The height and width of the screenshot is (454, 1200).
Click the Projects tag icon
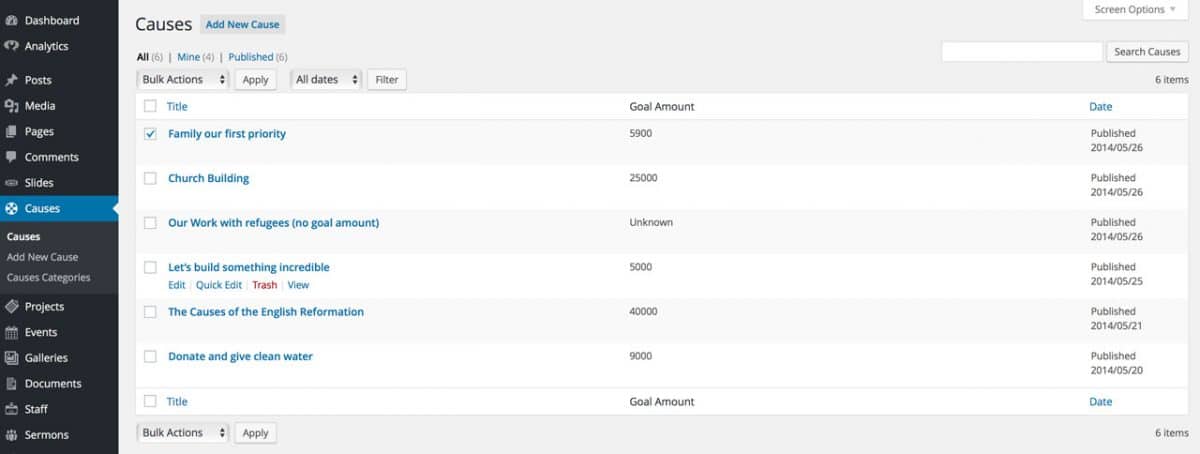coord(11,307)
